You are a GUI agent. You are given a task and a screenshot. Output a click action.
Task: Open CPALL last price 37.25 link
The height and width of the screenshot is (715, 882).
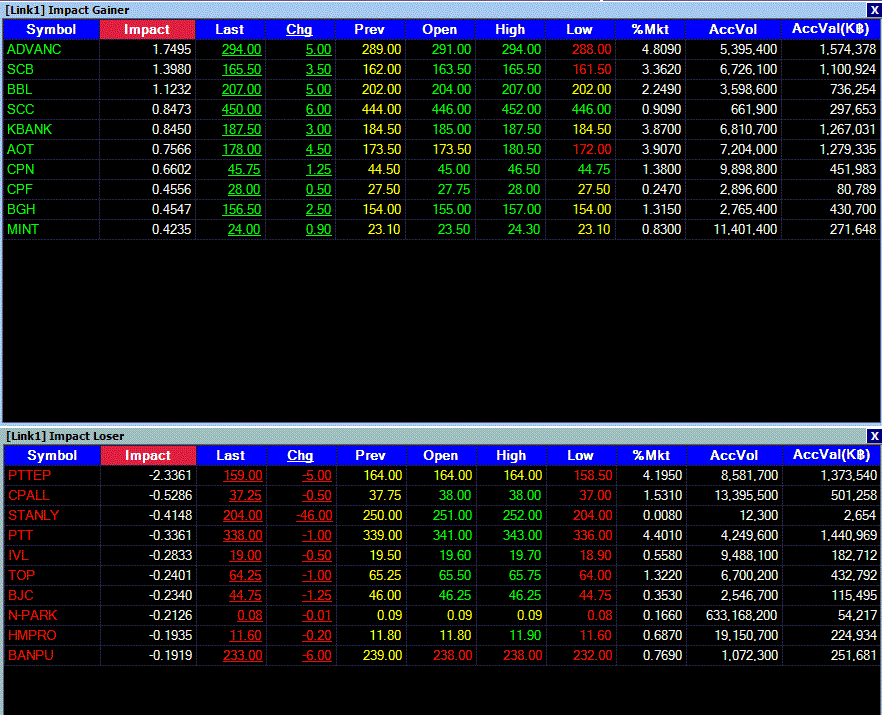[x=246, y=496]
